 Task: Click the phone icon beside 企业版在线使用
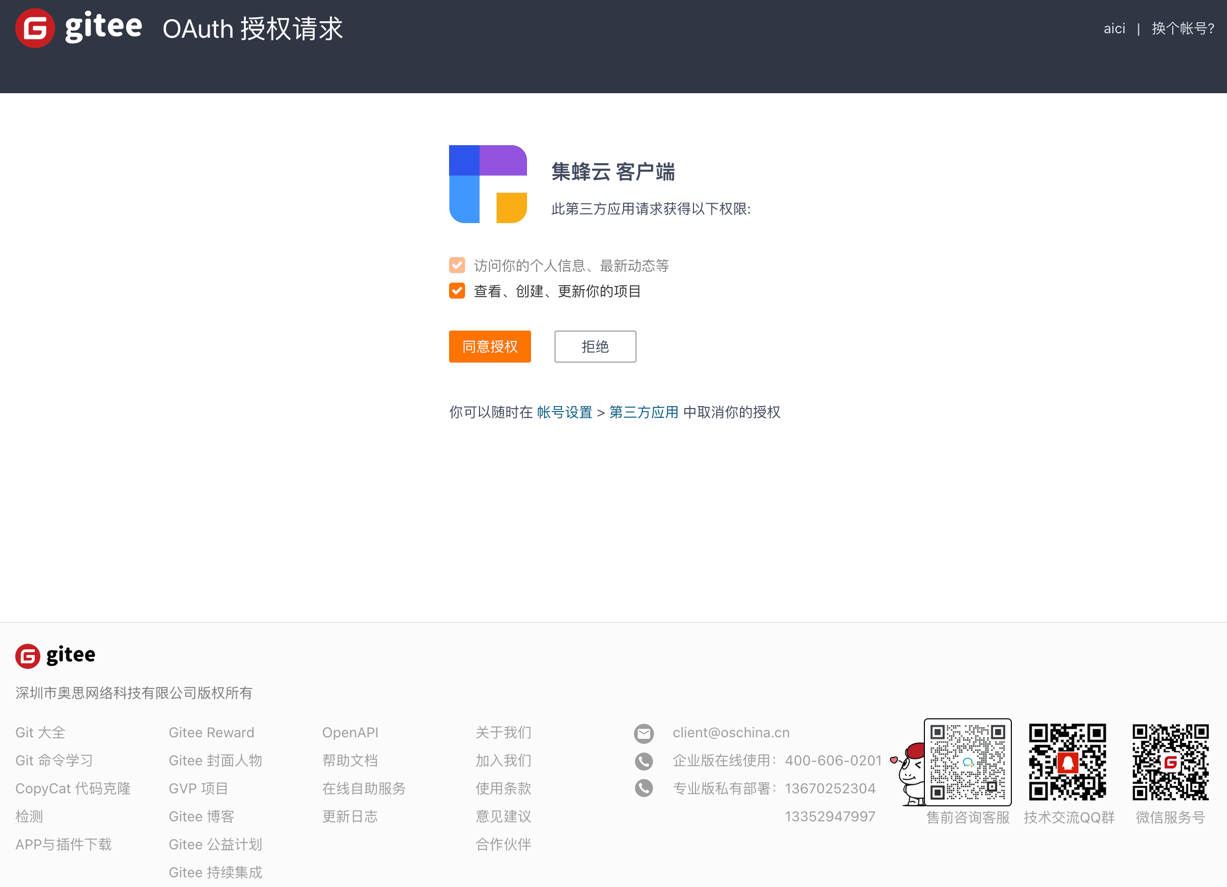[x=644, y=761]
